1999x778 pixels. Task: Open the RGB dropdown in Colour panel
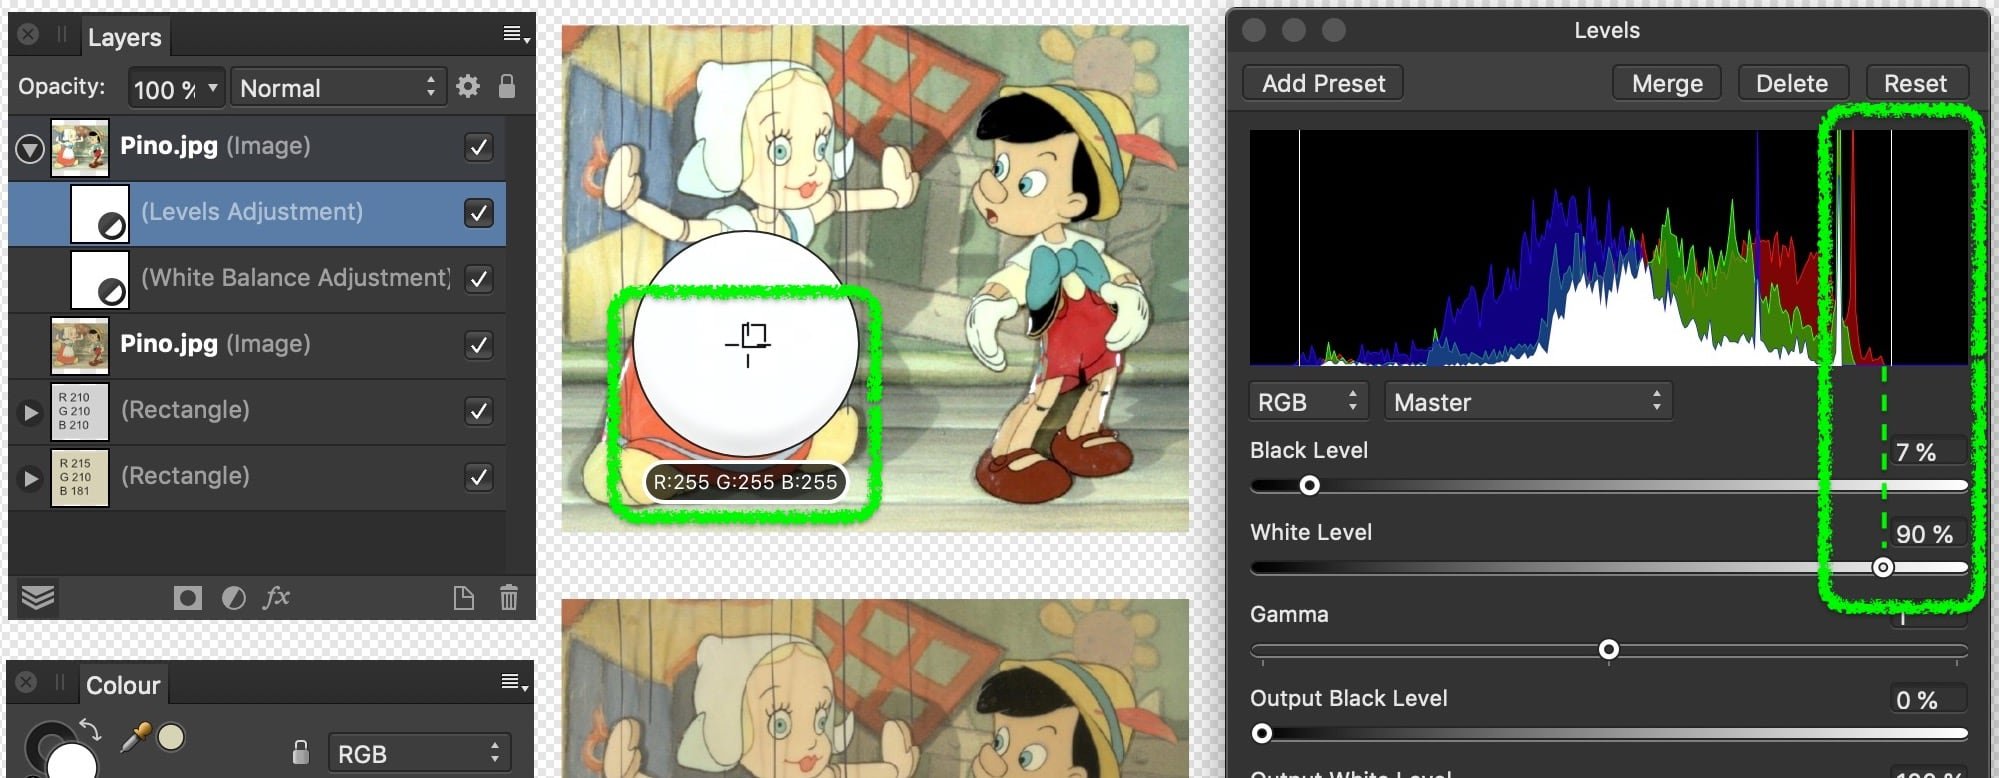(419, 753)
